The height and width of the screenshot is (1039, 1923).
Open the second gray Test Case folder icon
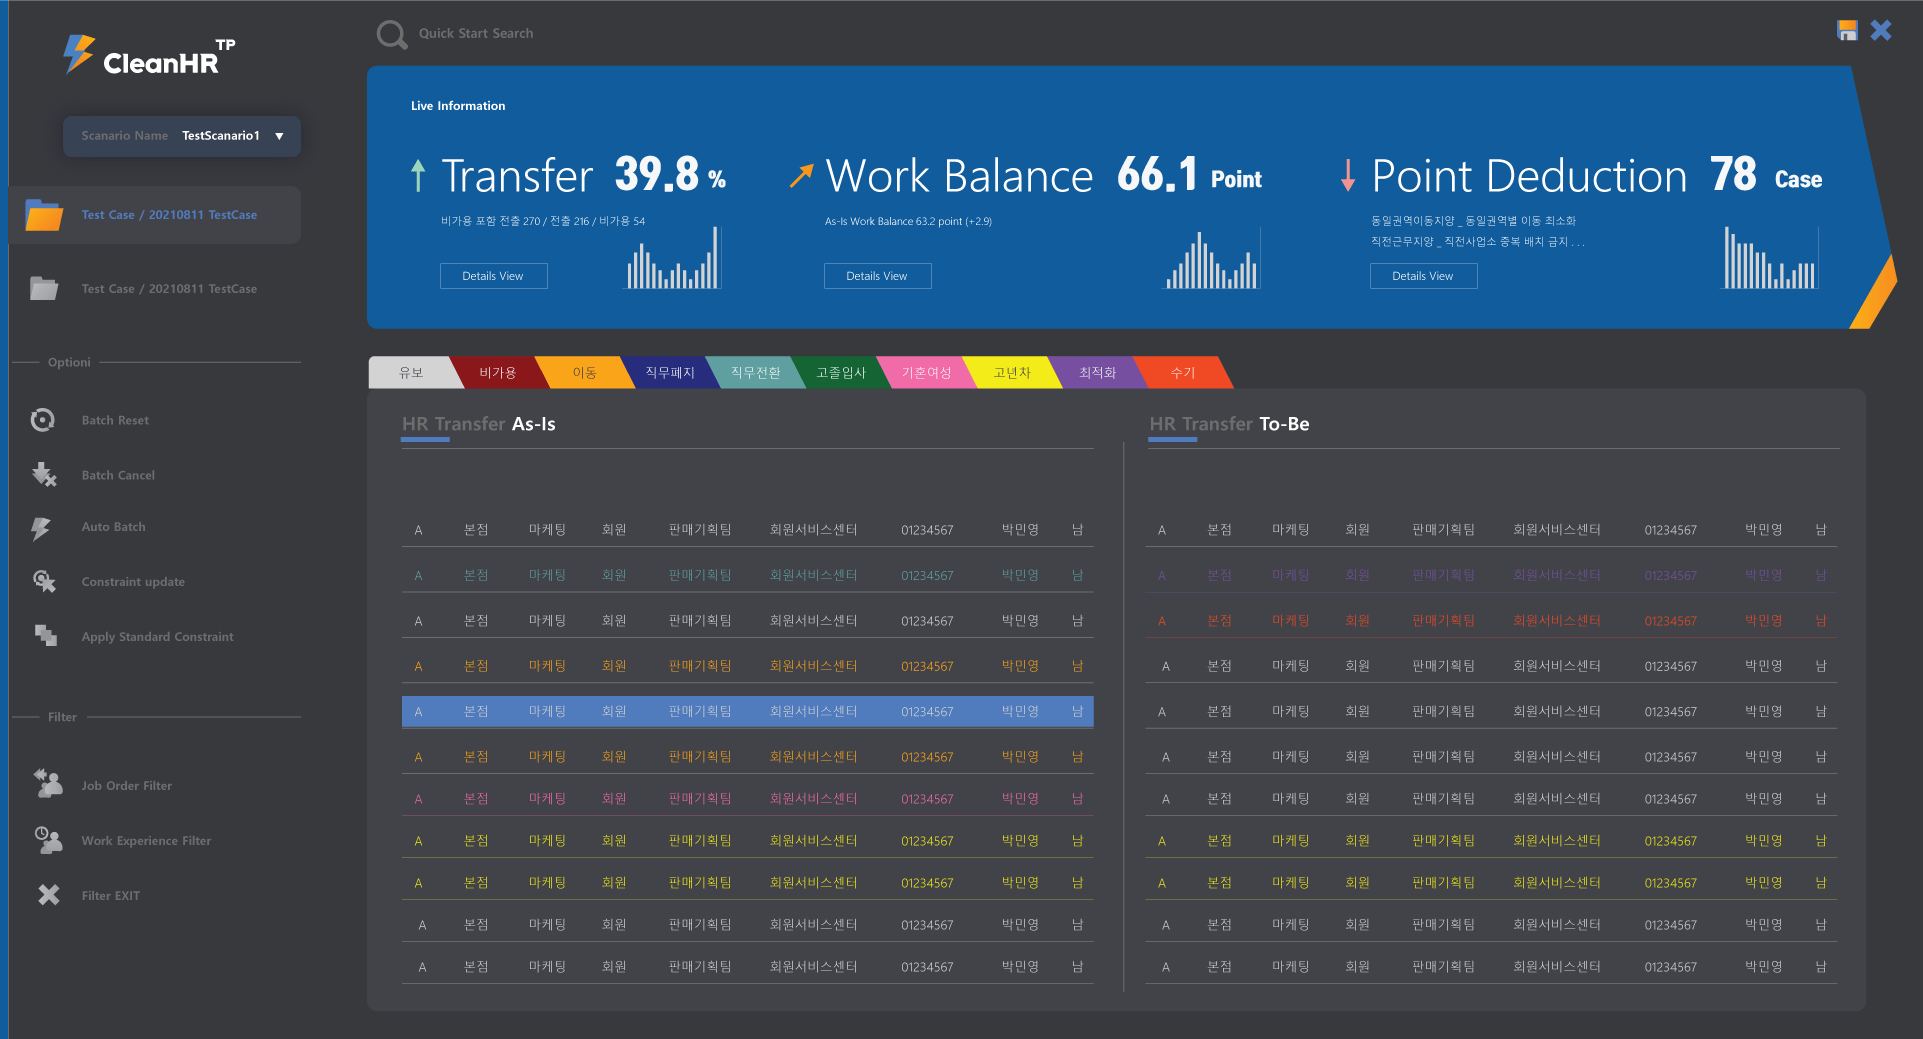[x=44, y=288]
